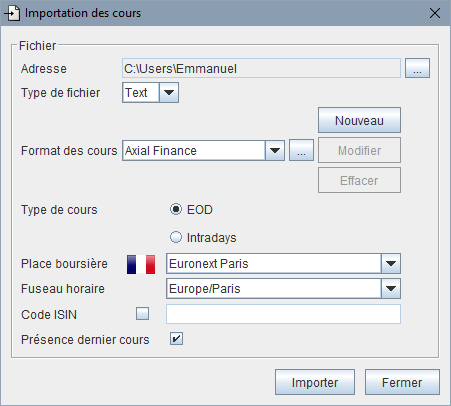Start import with the Importer button
Image resolution: width=451 pixels, height=406 pixels.
pos(315,382)
